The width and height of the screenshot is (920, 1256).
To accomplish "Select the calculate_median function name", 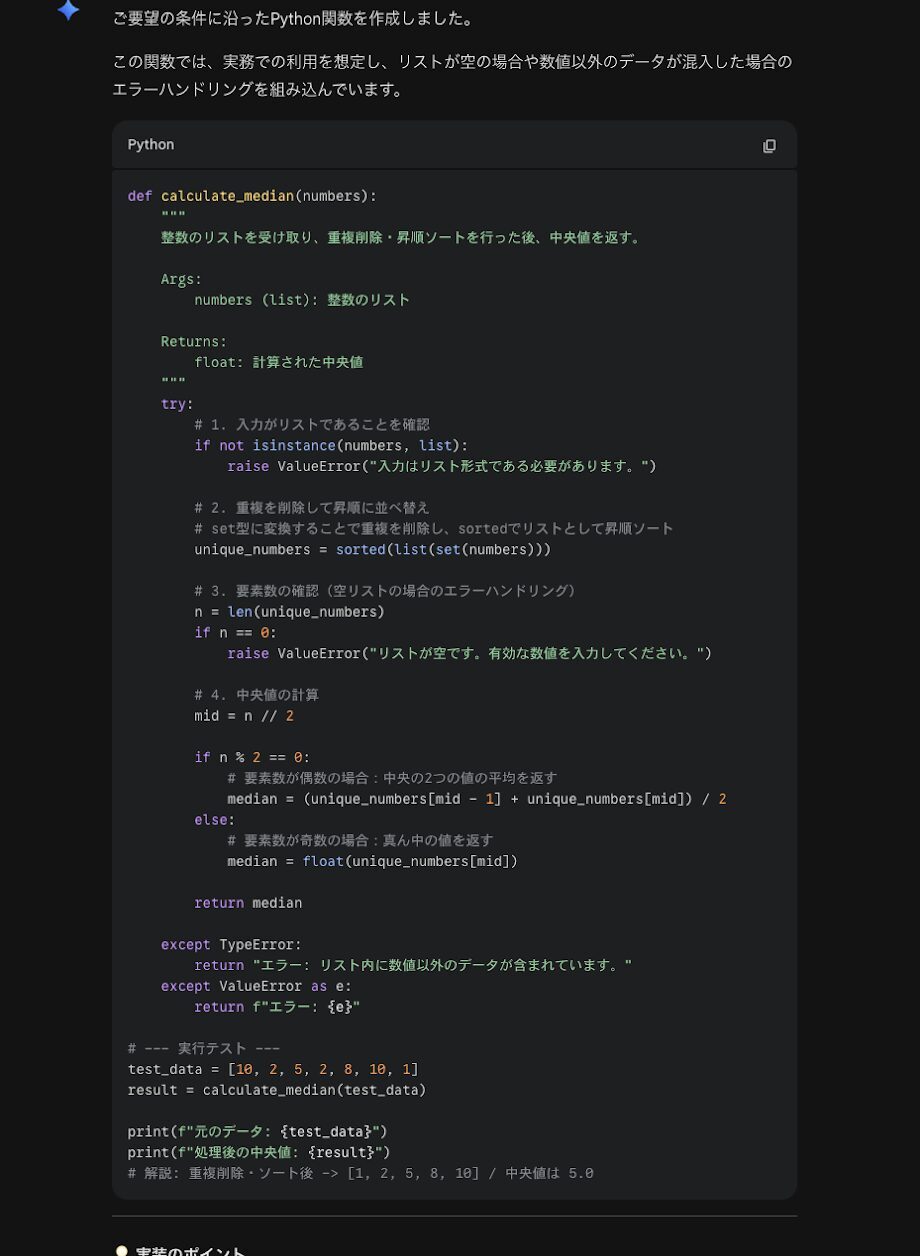I will click(226, 195).
